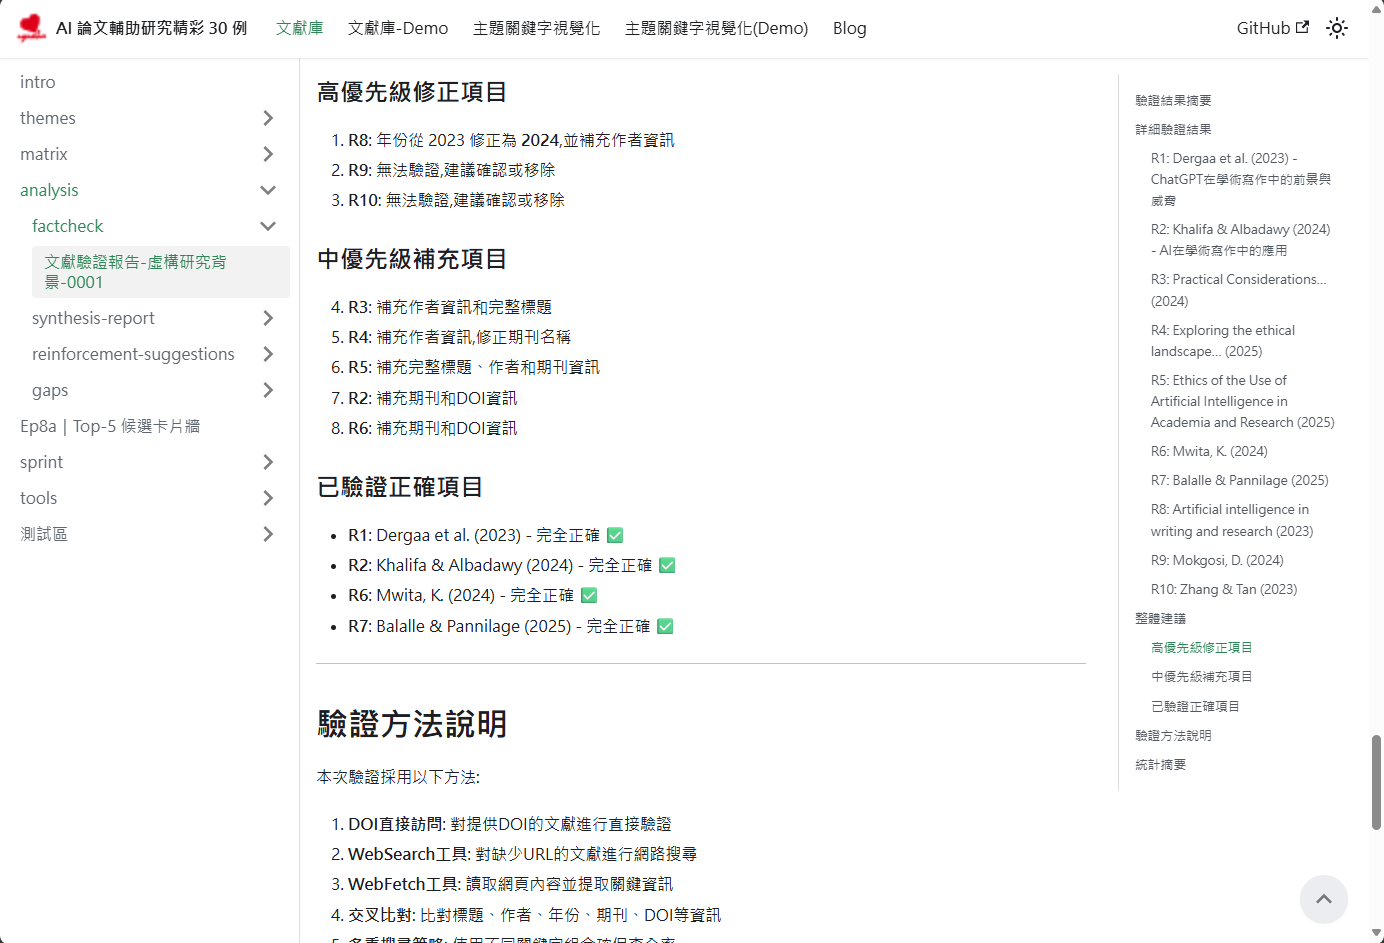Viewport: 1384px width, 943px height.
Task: Expand synthesis-report chevron arrow
Action: coord(267,318)
